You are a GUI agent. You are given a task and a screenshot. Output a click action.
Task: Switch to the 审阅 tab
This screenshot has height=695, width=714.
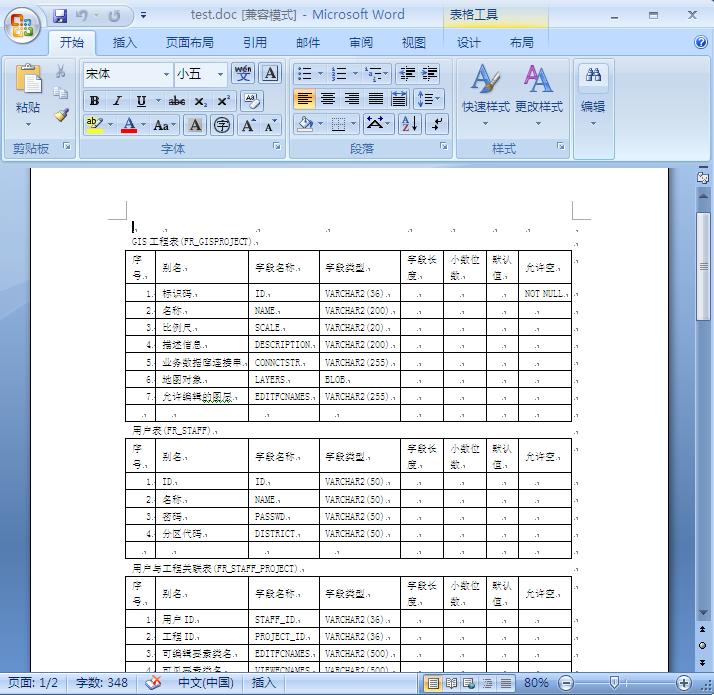tap(361, 42)
